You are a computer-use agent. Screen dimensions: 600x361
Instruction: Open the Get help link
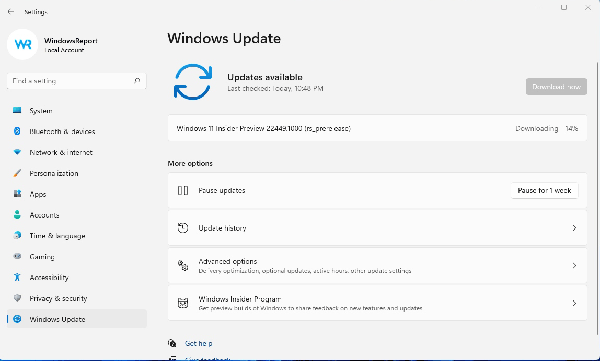[x=199, y=343]
